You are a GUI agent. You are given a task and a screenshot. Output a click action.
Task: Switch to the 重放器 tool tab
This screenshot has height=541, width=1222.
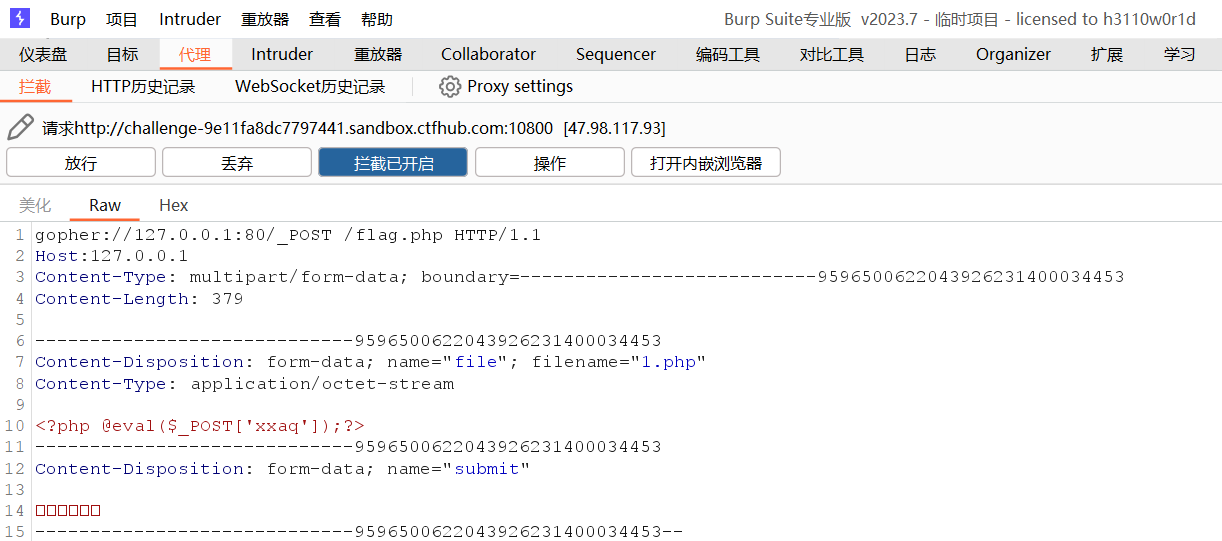point(378,54)
